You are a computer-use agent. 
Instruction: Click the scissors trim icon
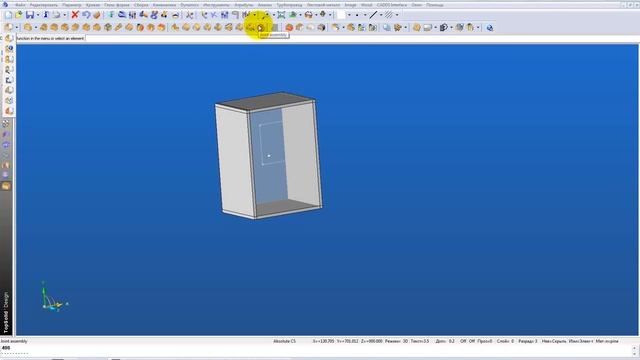pyautogui.click(x=189, y=15)
